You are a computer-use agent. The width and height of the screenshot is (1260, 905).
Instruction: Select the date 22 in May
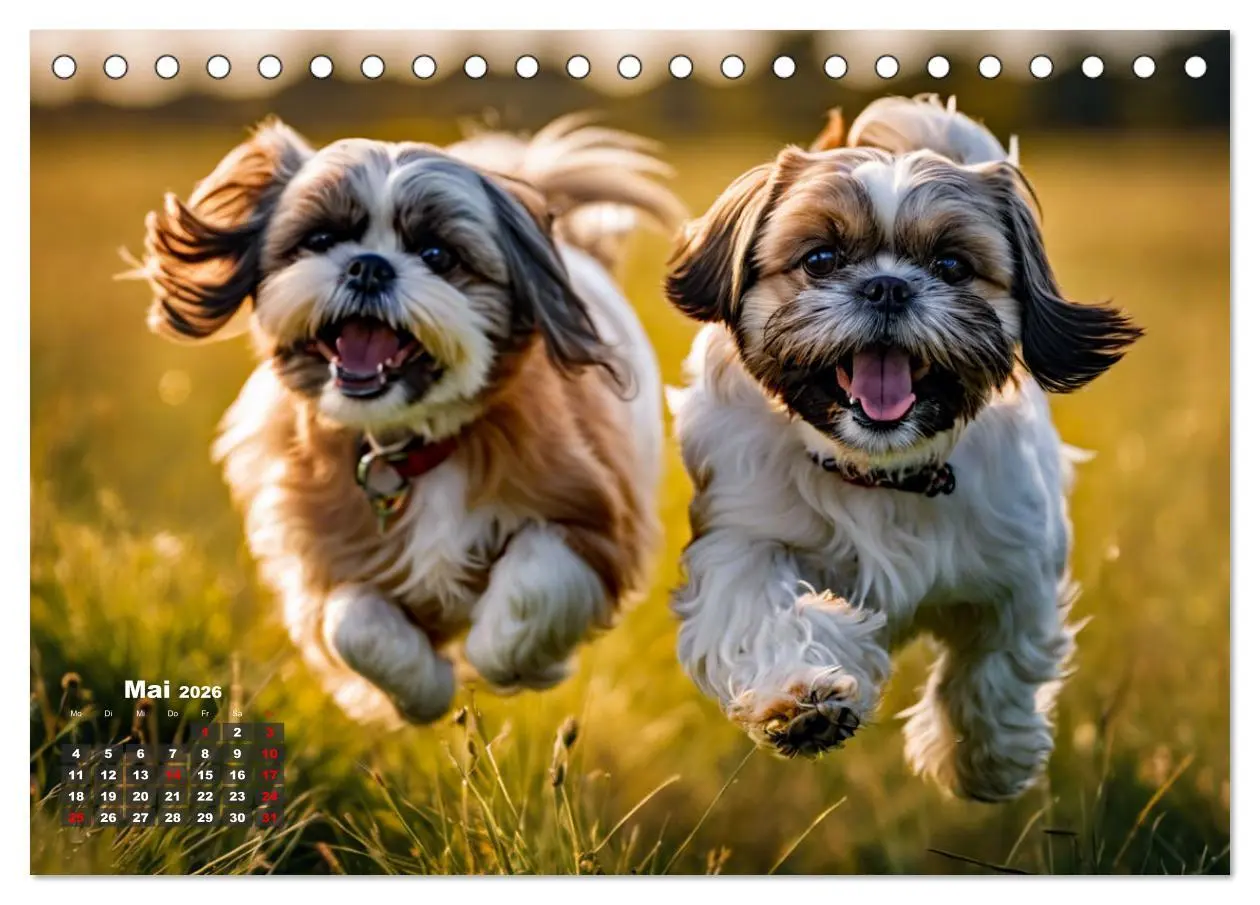pos(205,797)
